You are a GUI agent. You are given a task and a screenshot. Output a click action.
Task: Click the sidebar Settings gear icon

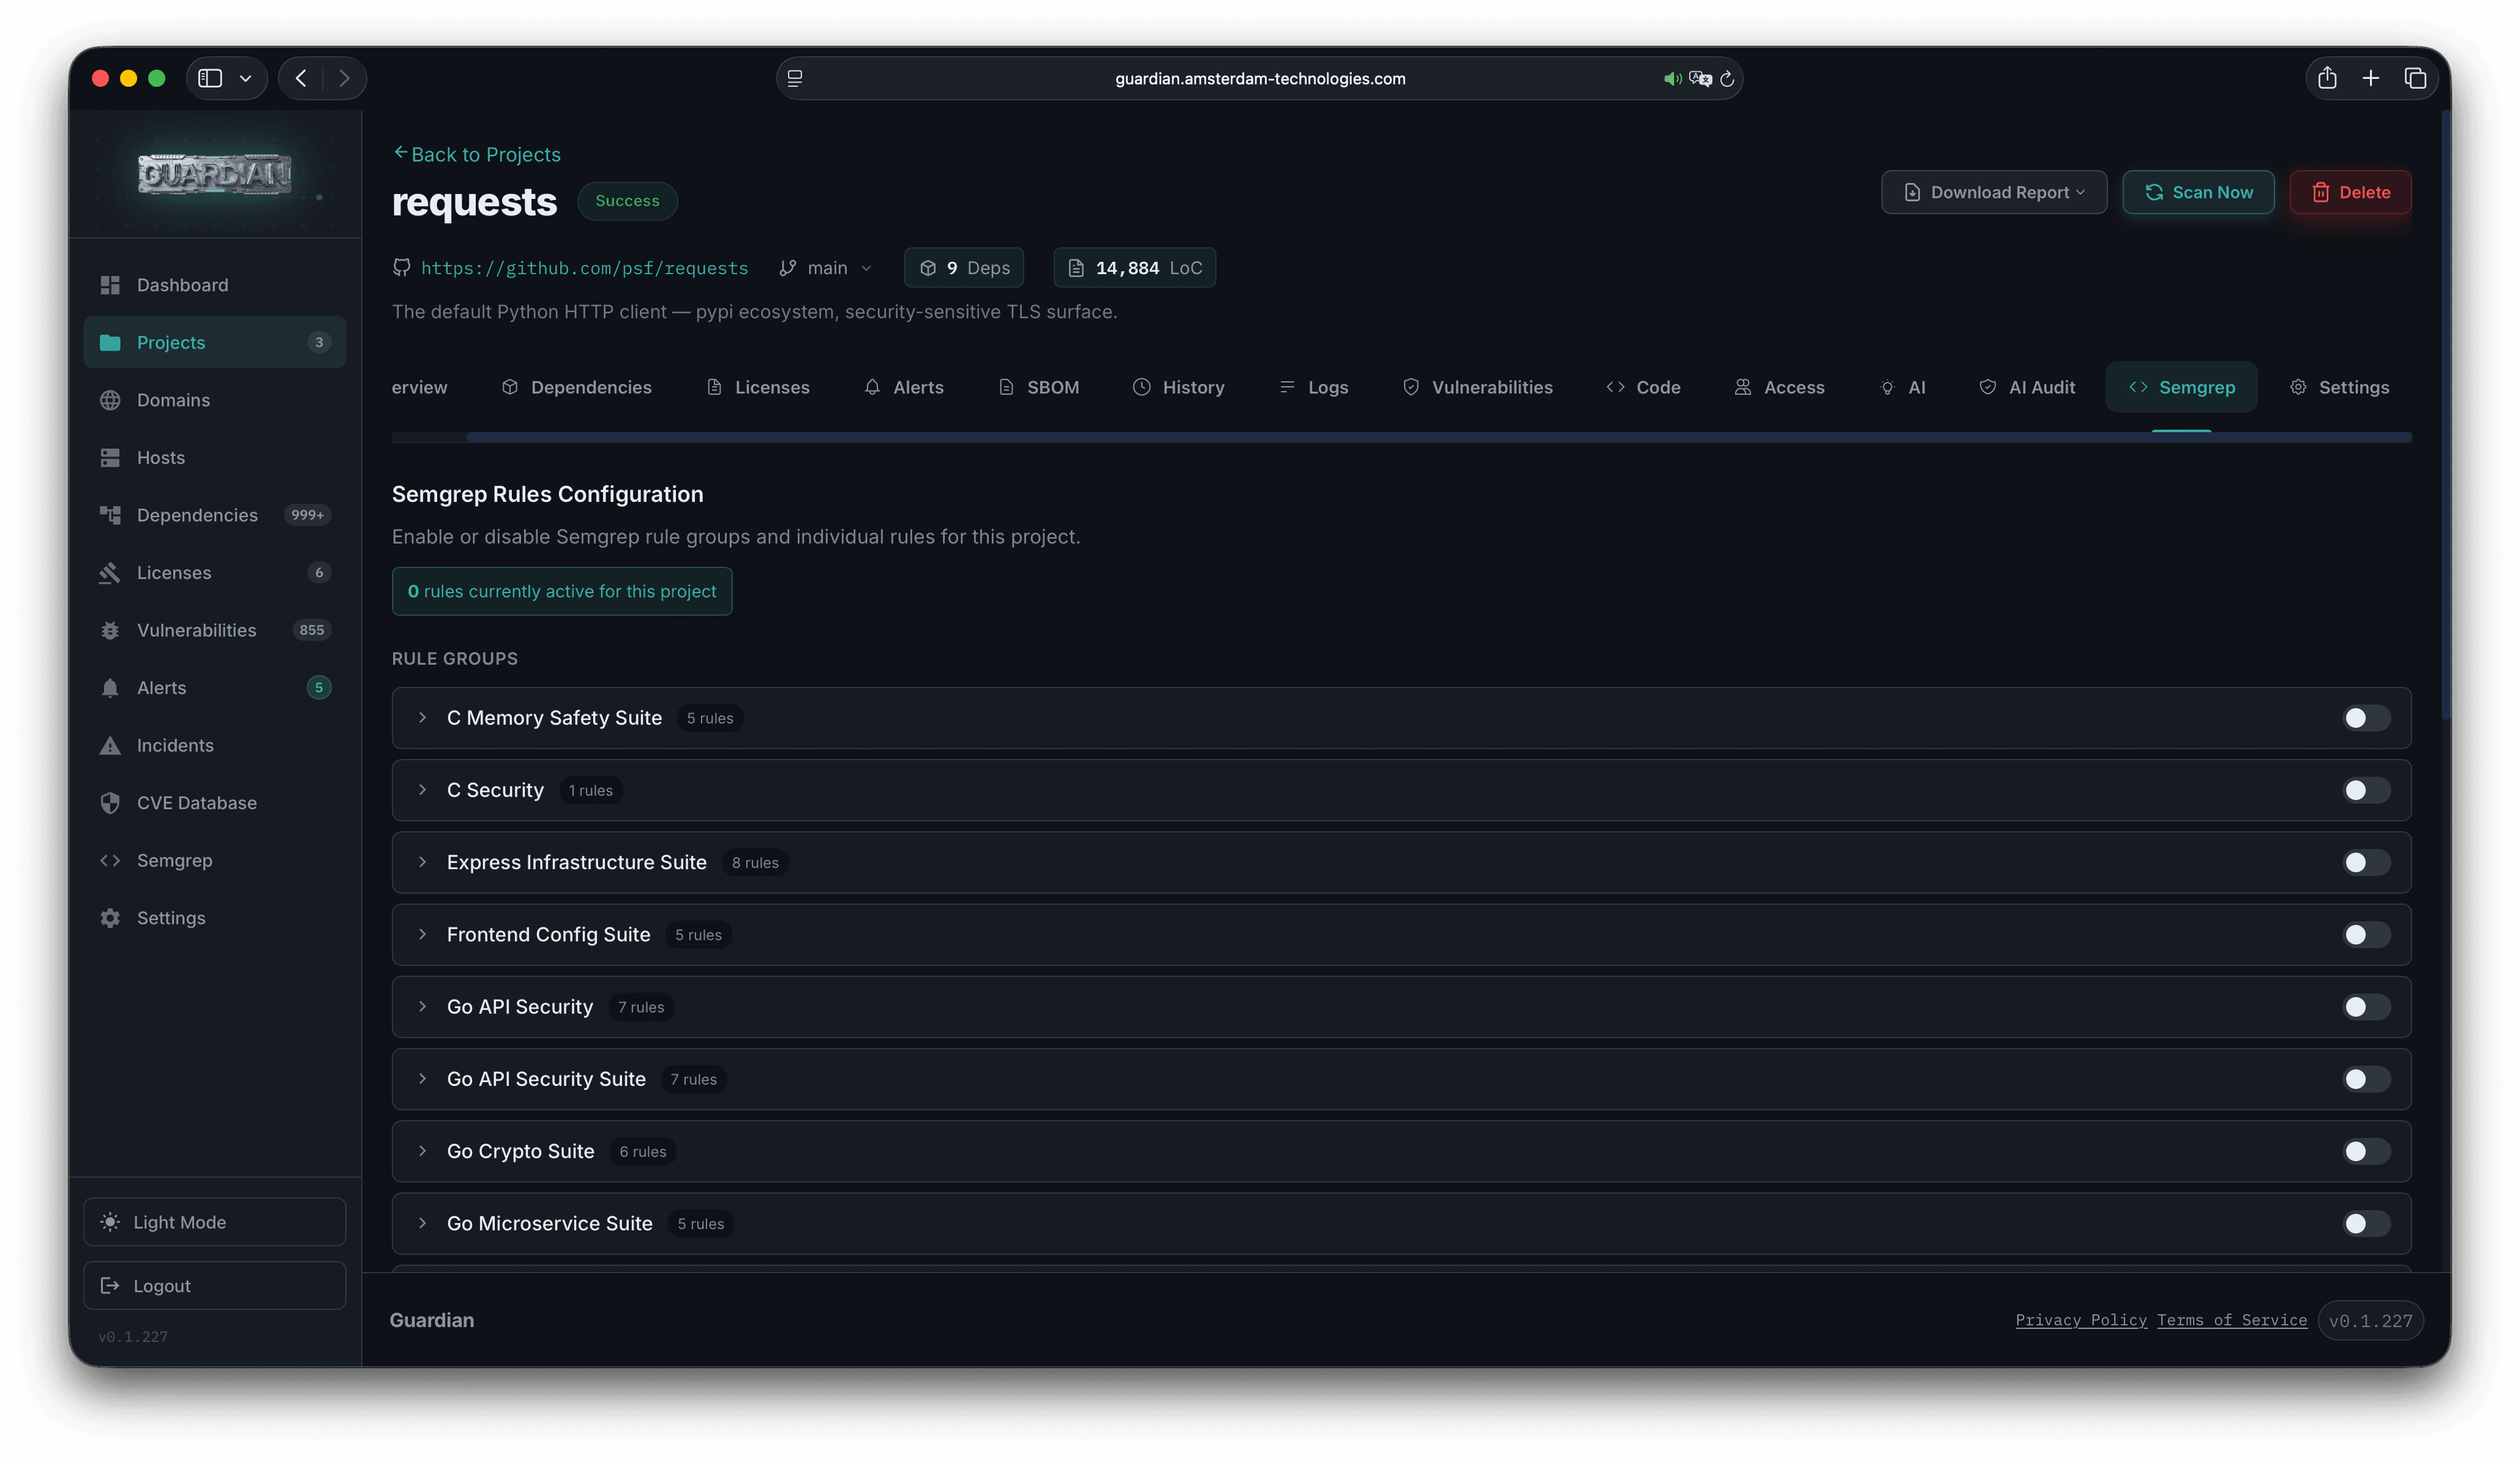point(110,918)
